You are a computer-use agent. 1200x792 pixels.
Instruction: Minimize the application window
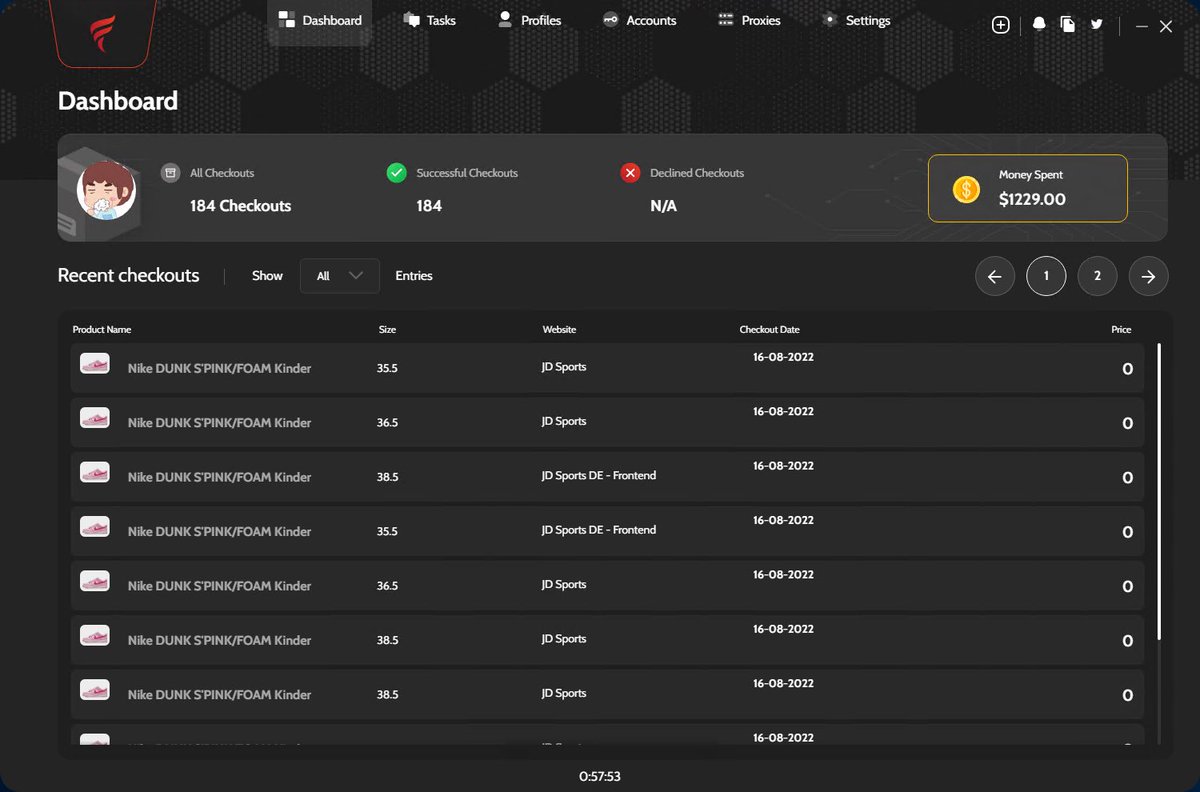[1142, 27]
